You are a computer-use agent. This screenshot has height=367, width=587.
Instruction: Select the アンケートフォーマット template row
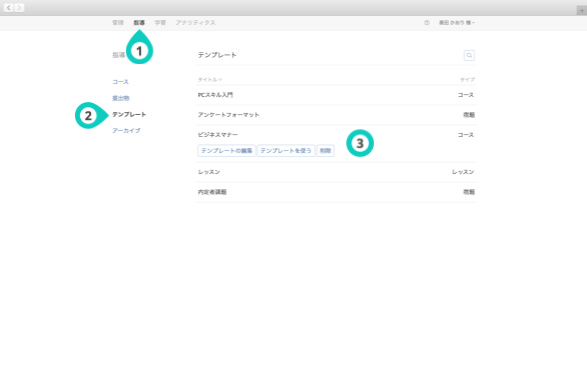[336, 115]
